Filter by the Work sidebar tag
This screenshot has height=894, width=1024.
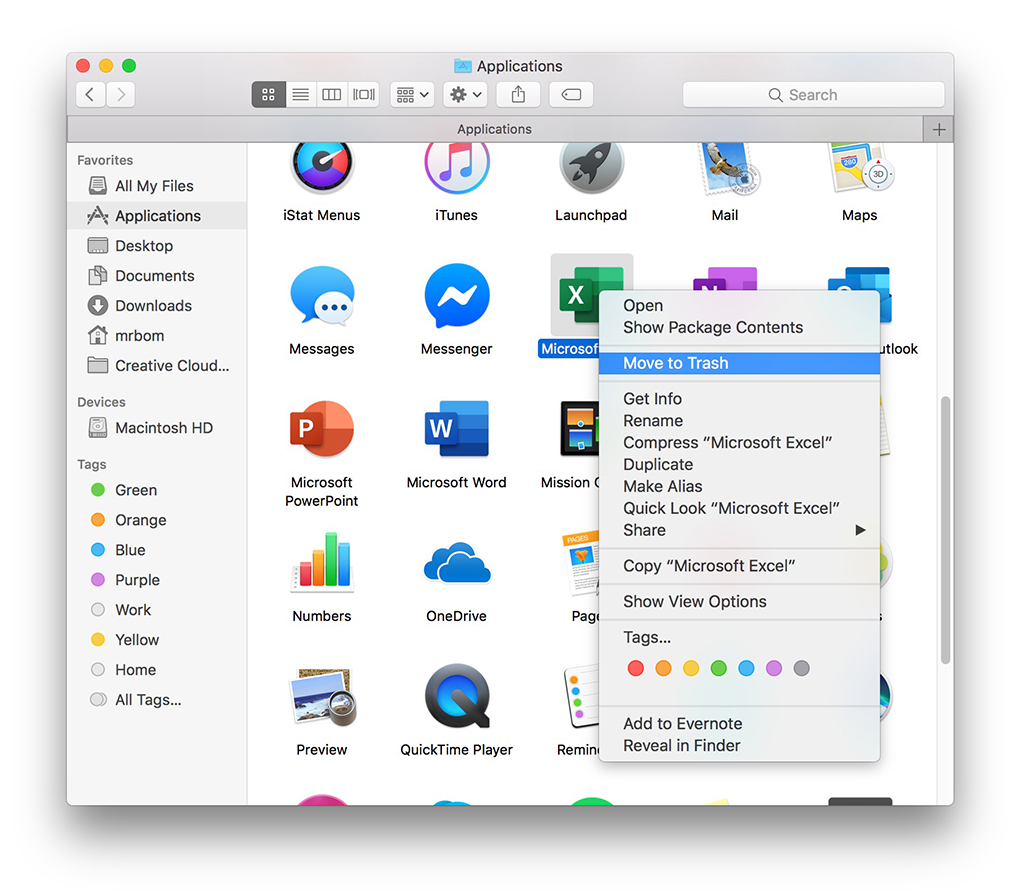pos(157,610)
